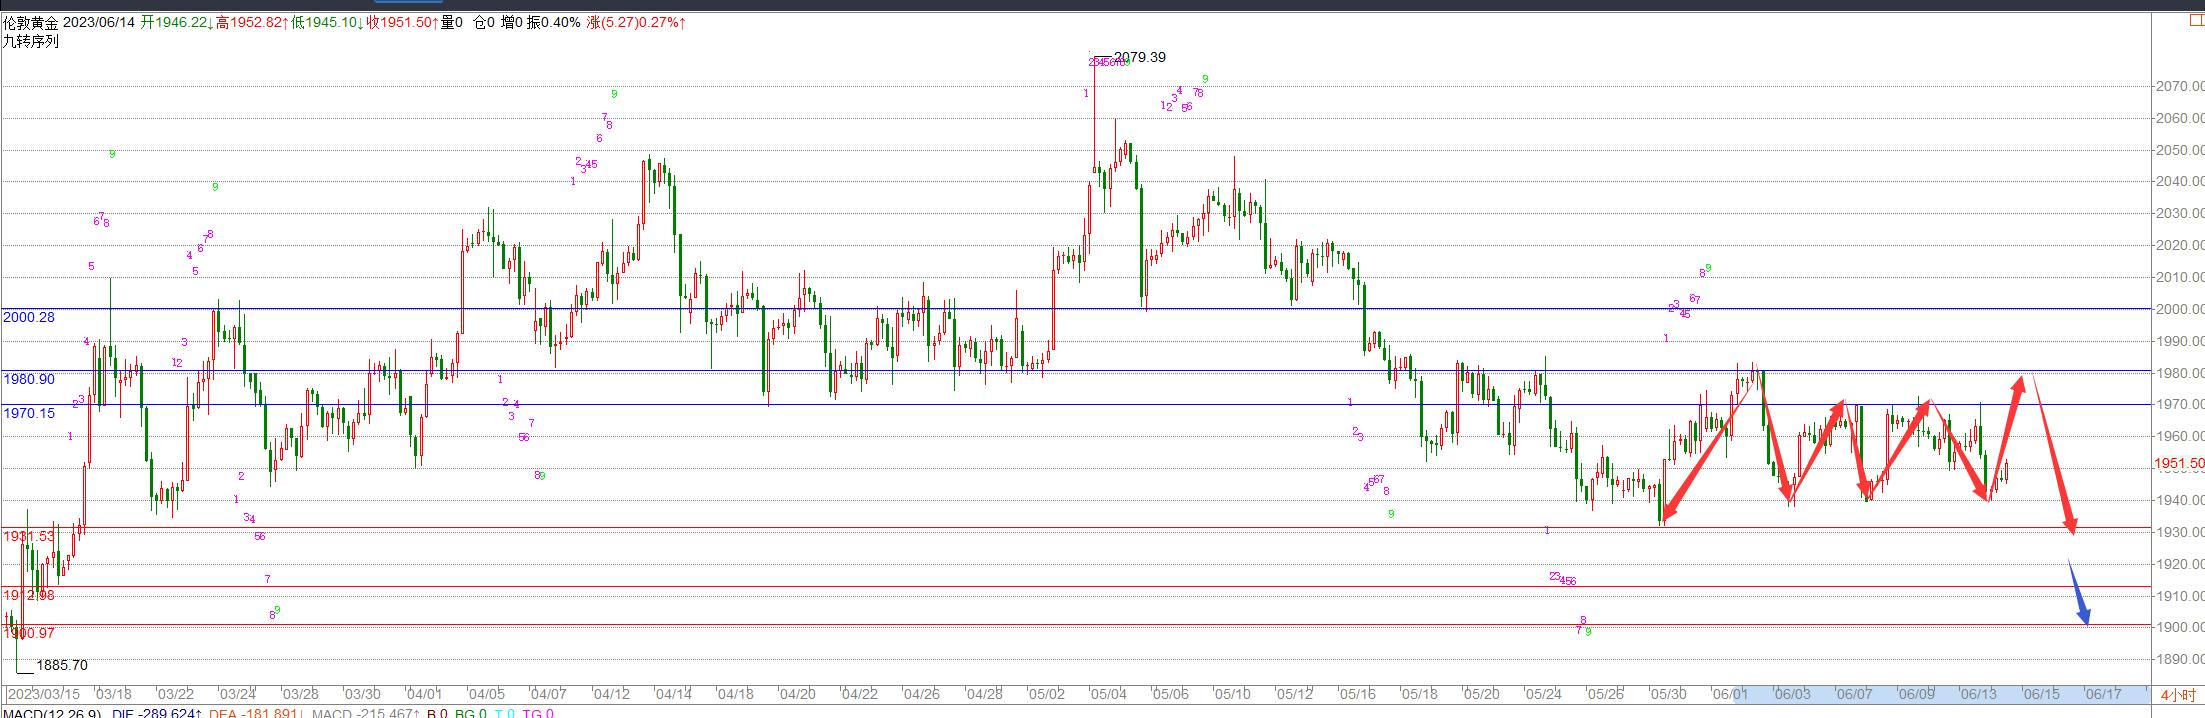
Task: Select the 1970.15 blue horizontal line label
Action: pyautogui.click(x=29, y=412)
